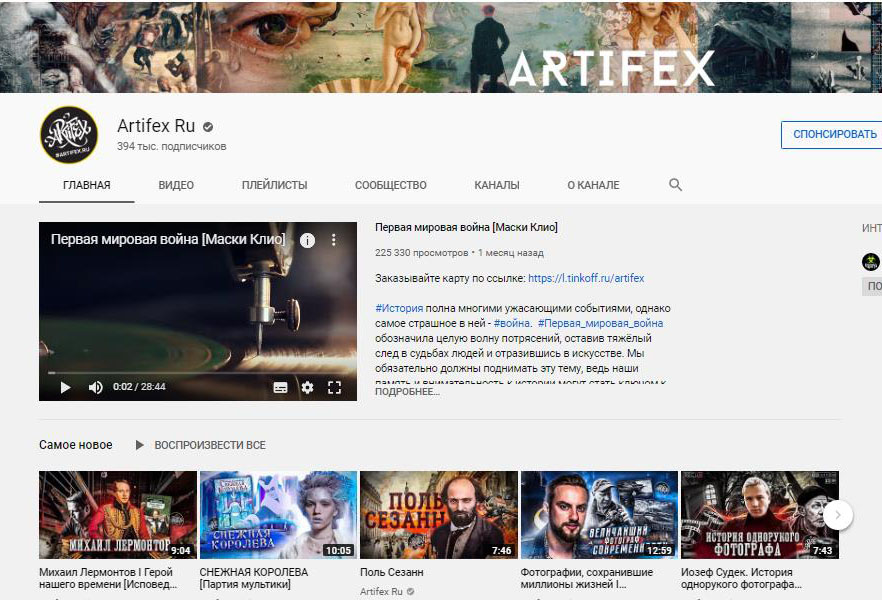Open the ПЛЕЙЛИСТЫ tab
The width and height of the screenshot is (882, 600).
274,185
